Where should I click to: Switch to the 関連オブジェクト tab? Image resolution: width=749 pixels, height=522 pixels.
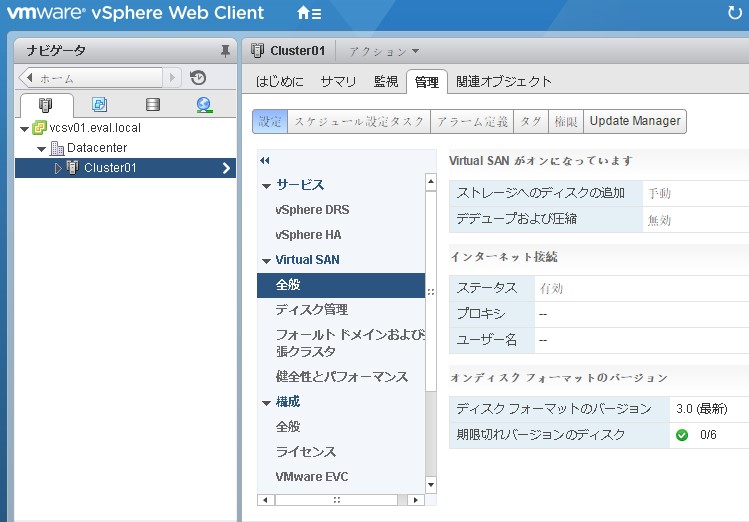coord(503,82)
